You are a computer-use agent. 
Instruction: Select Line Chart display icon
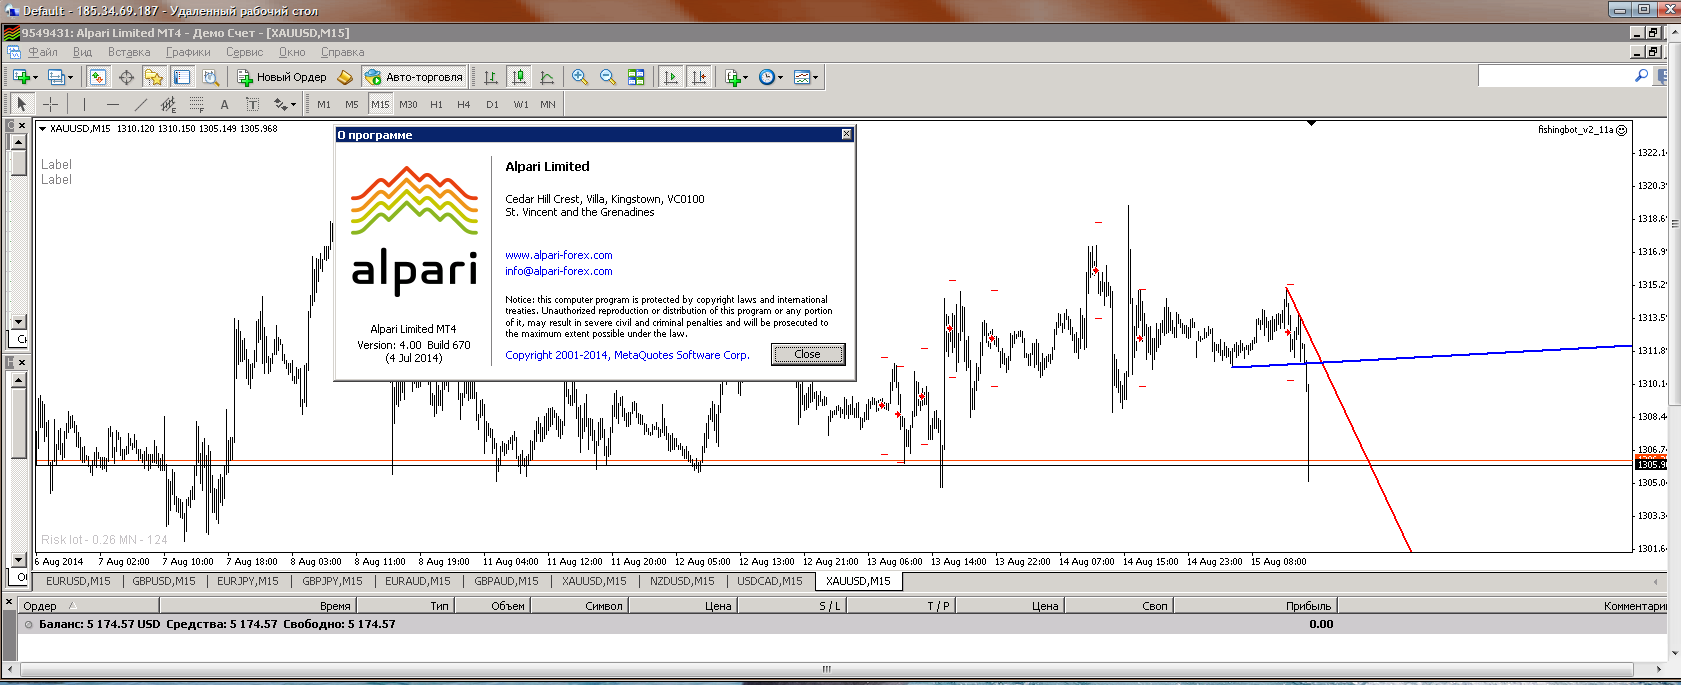coord(547,77)
